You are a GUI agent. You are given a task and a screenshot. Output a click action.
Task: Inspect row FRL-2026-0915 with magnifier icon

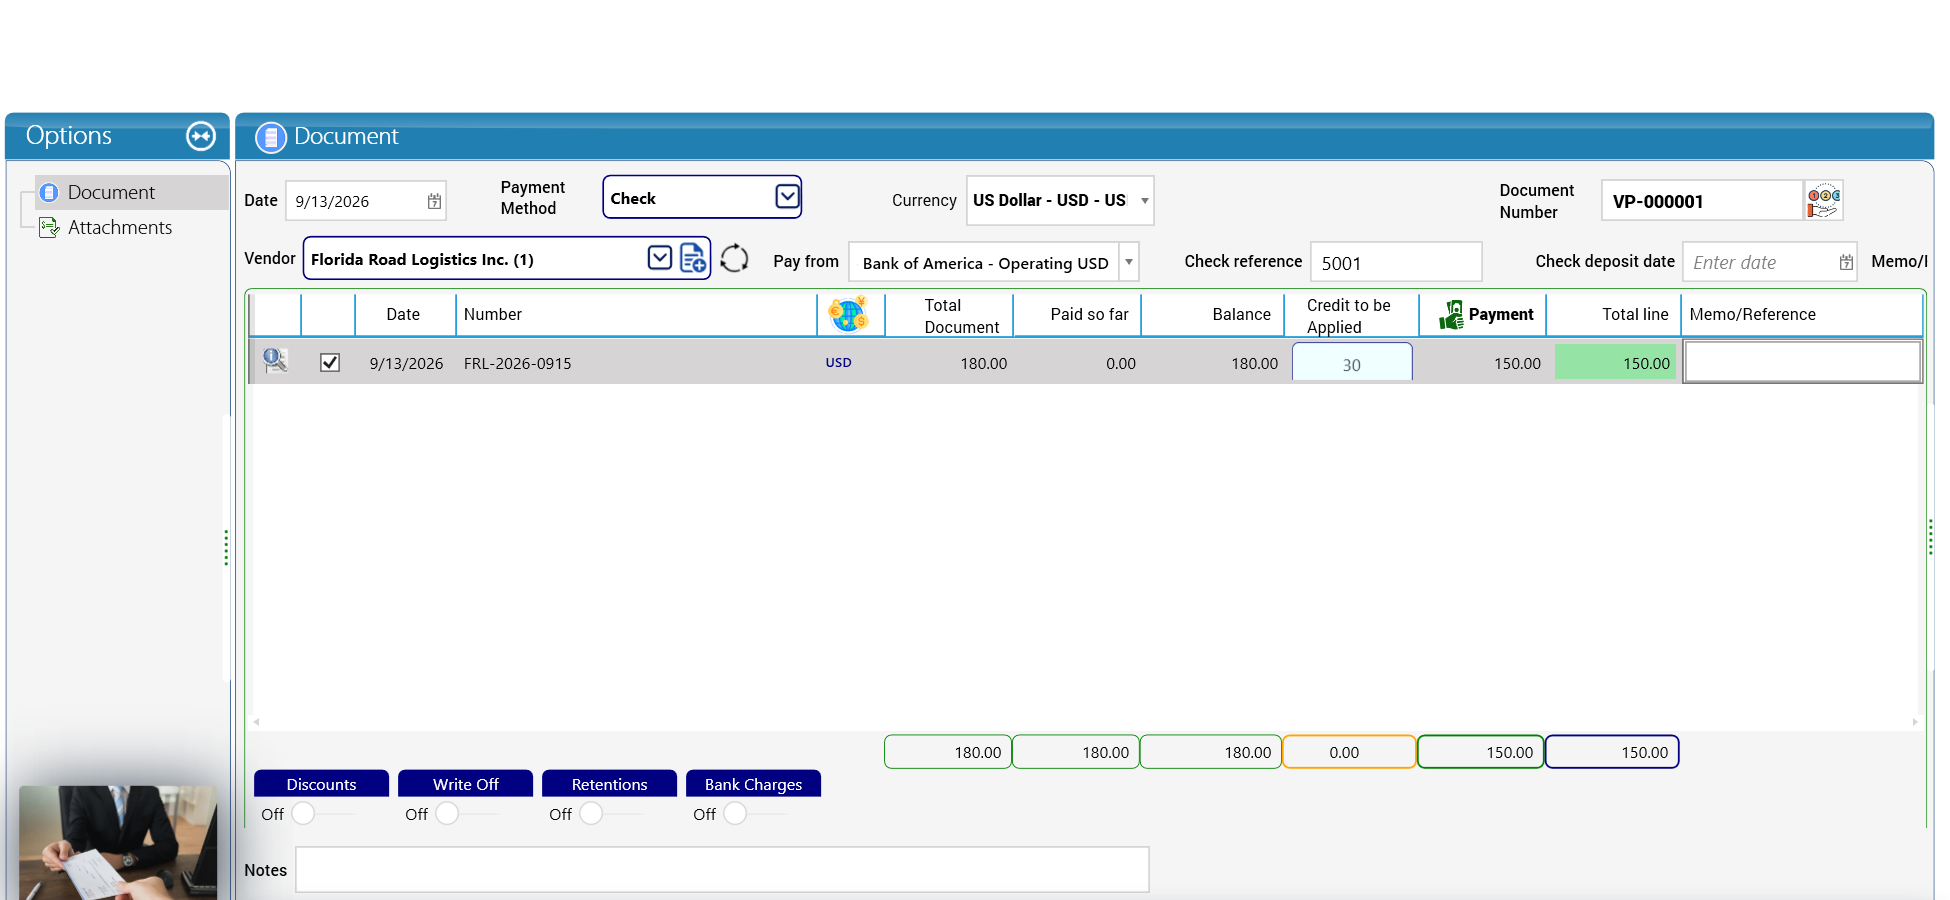275,361
